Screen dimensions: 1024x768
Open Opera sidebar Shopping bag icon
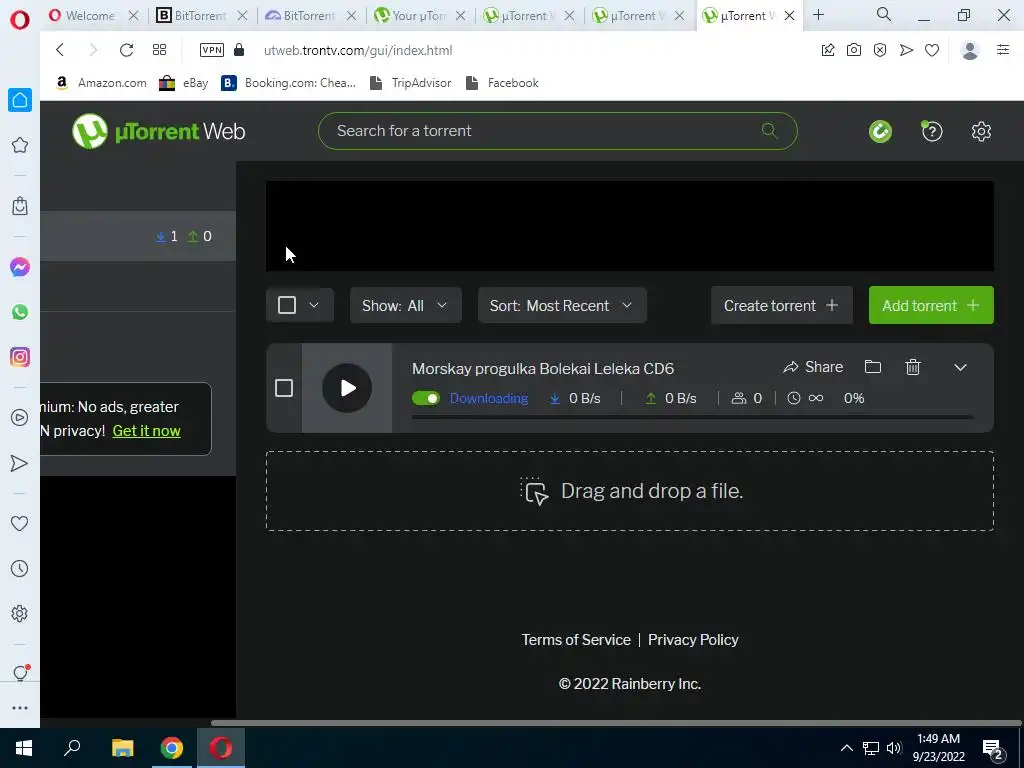point(20,206)
